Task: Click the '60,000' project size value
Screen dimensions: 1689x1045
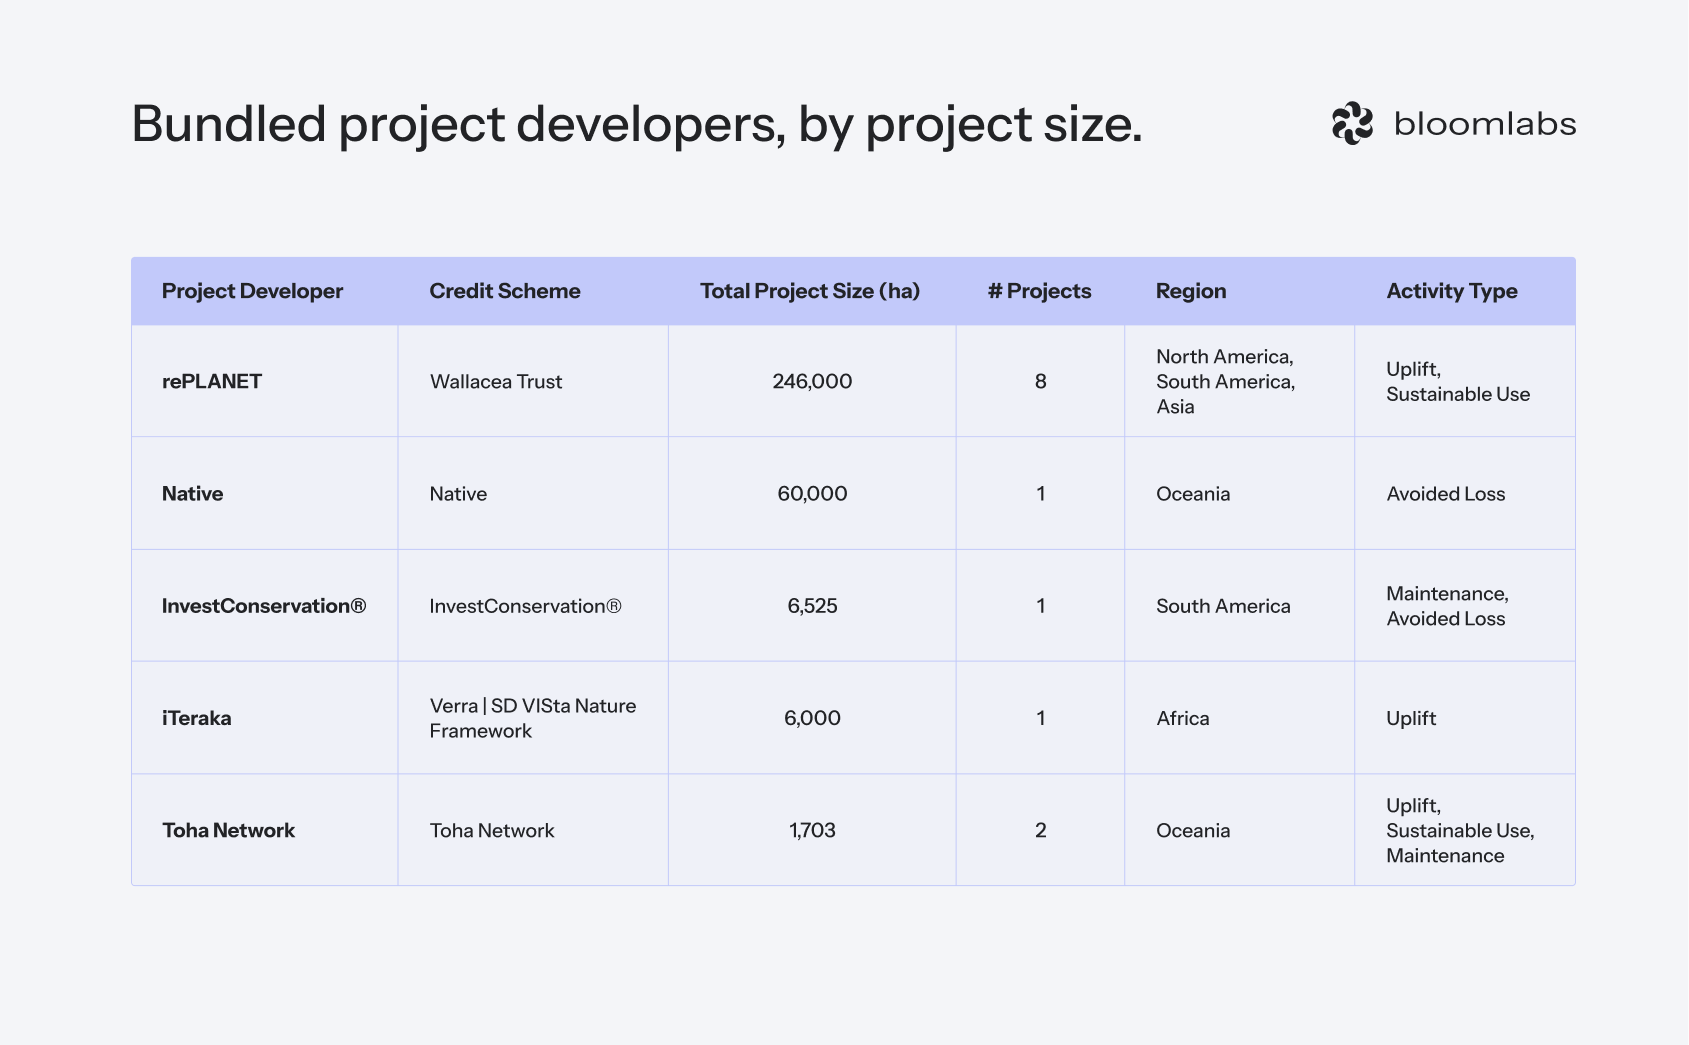Action: tap(812, 493)
